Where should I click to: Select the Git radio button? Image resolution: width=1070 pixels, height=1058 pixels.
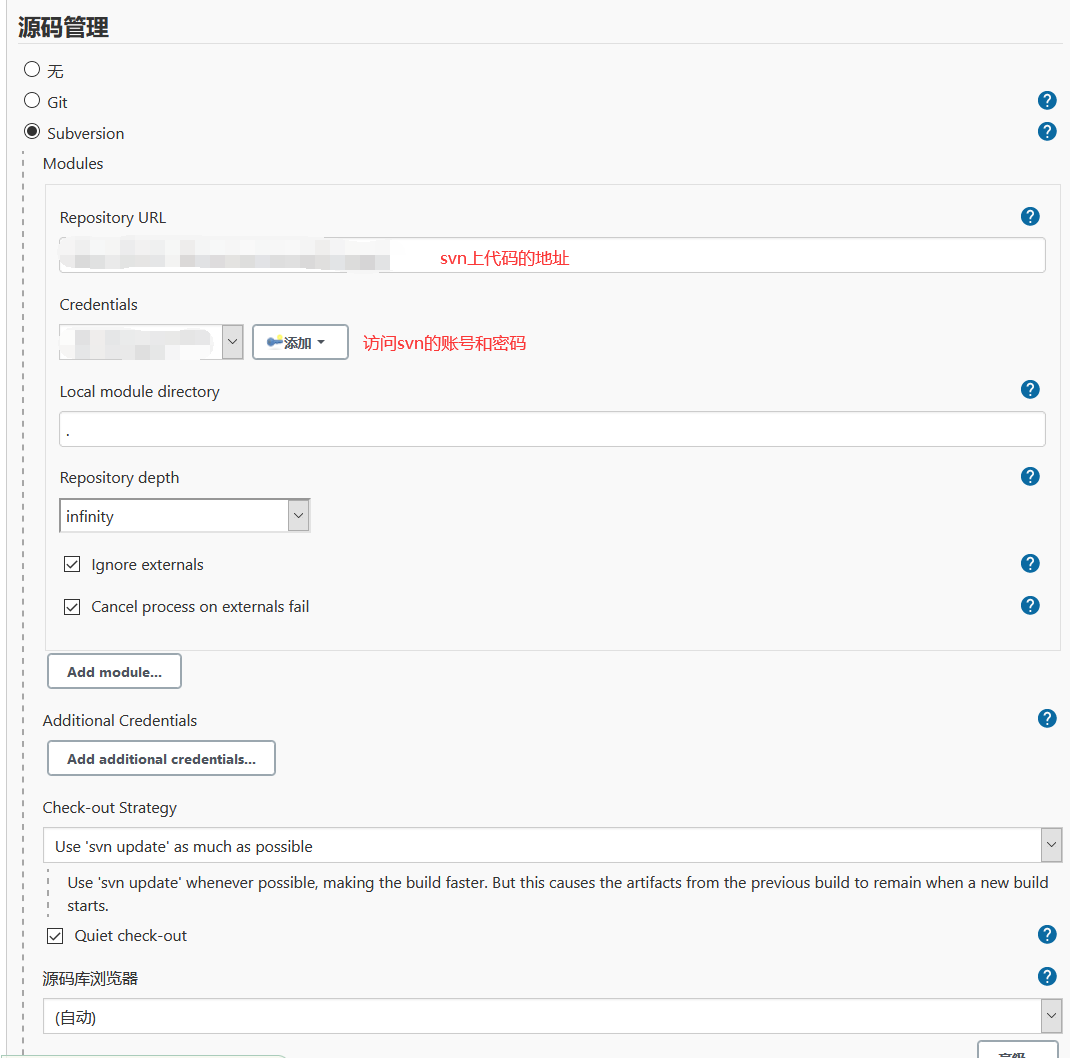(x=32, y=100)
